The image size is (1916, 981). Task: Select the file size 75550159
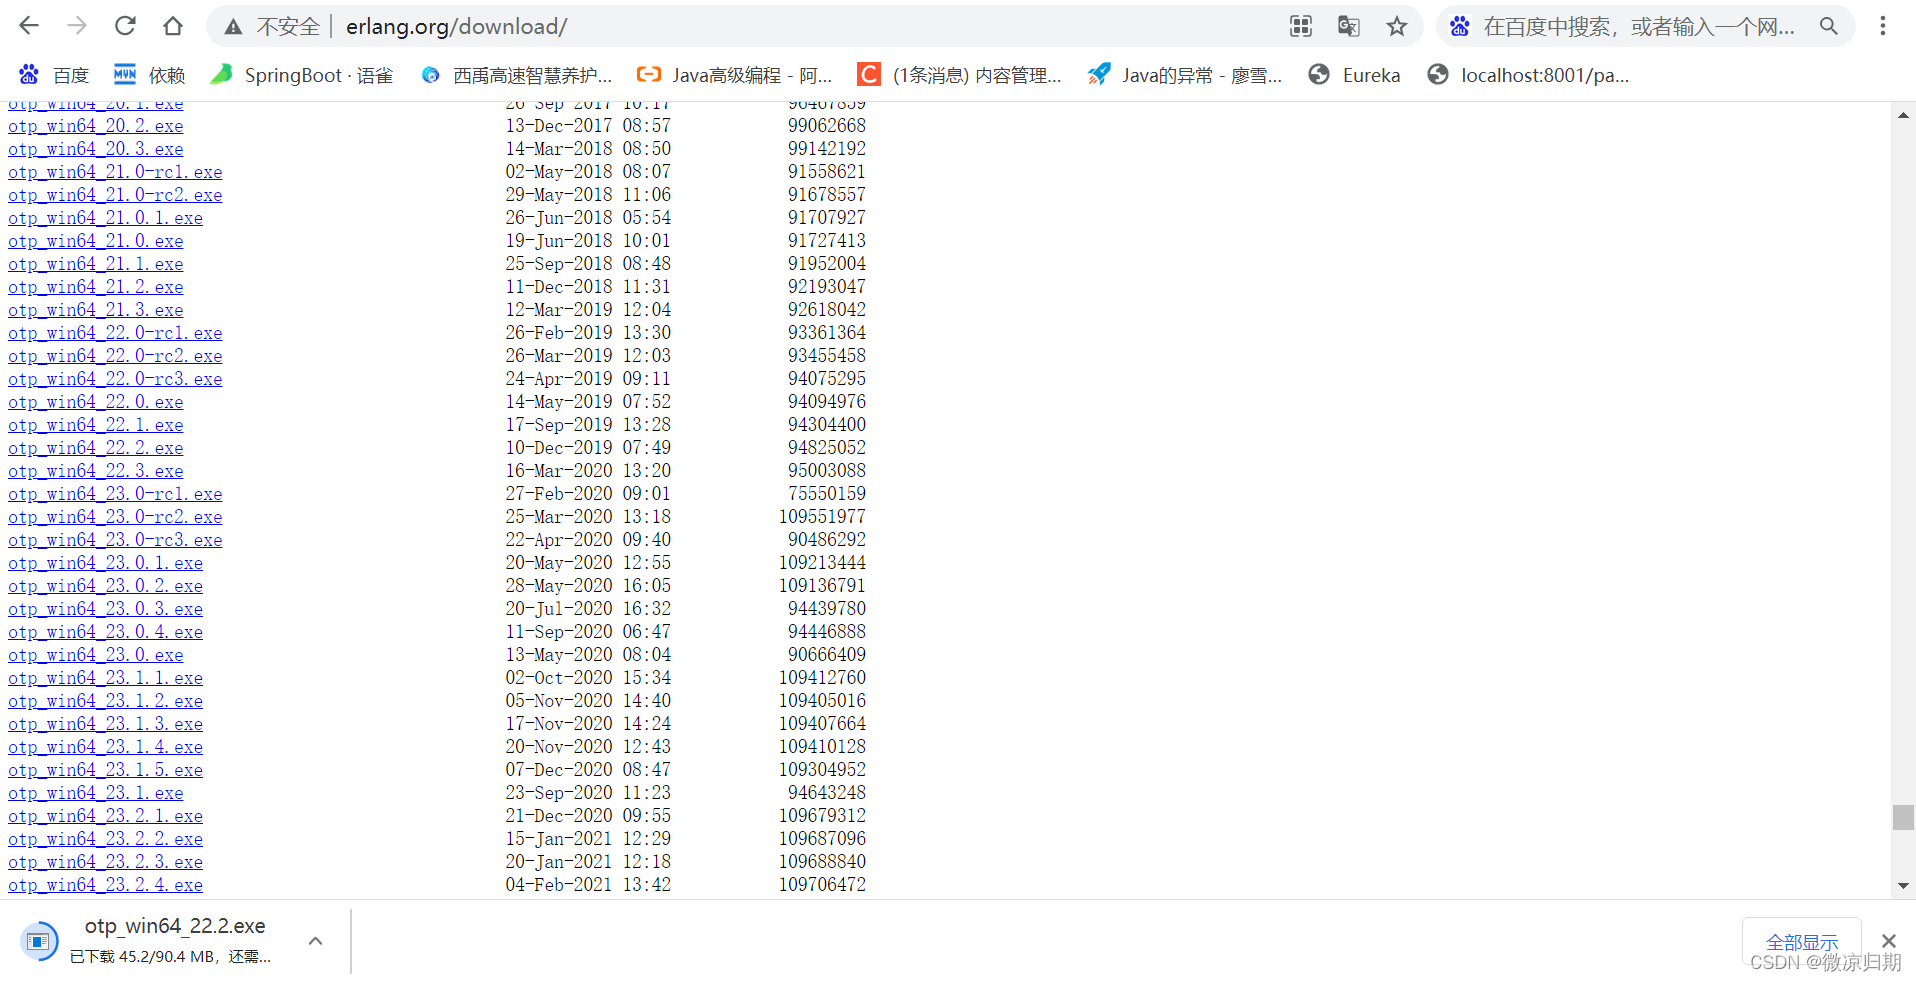[x=827, y=494]
